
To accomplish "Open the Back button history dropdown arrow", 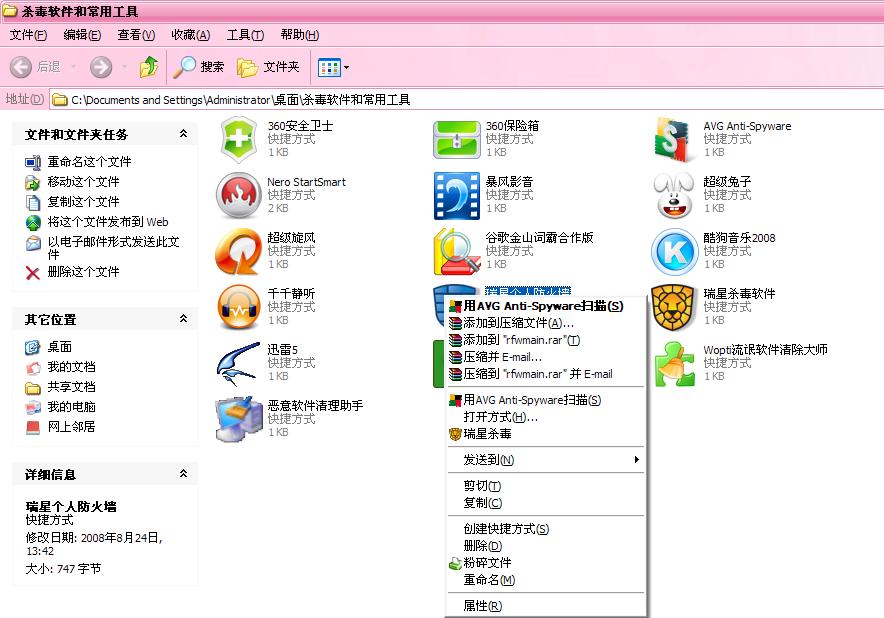I will pyautogui.click(x=73, y=67).
